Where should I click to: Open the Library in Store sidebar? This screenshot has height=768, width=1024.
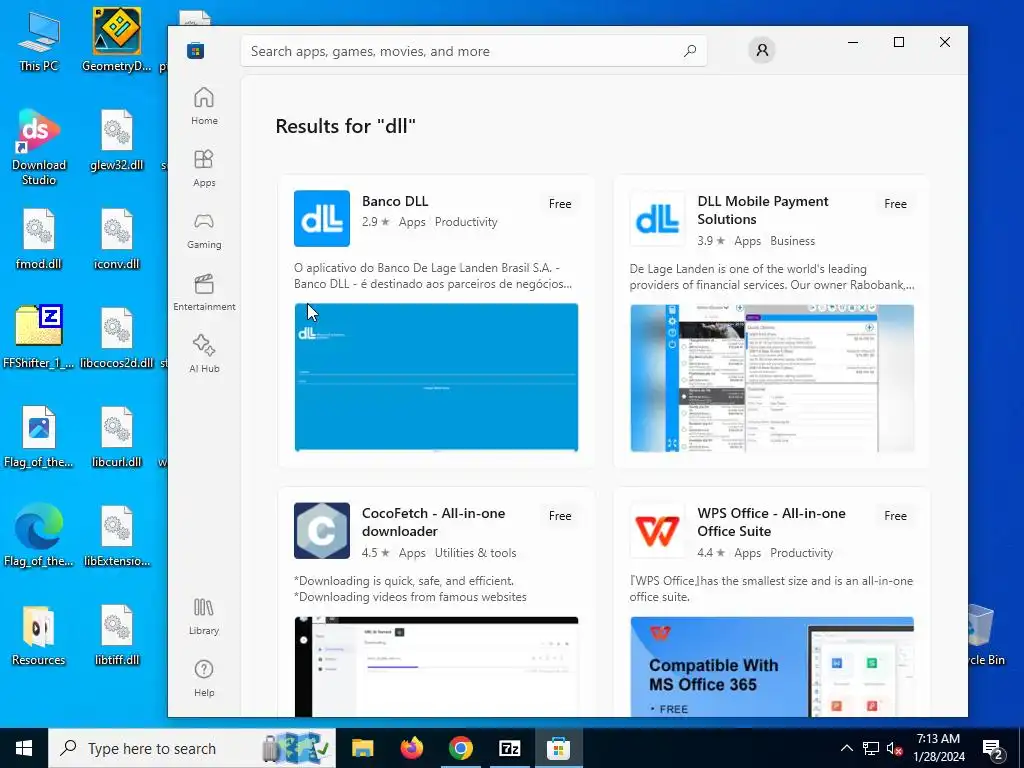204,616
